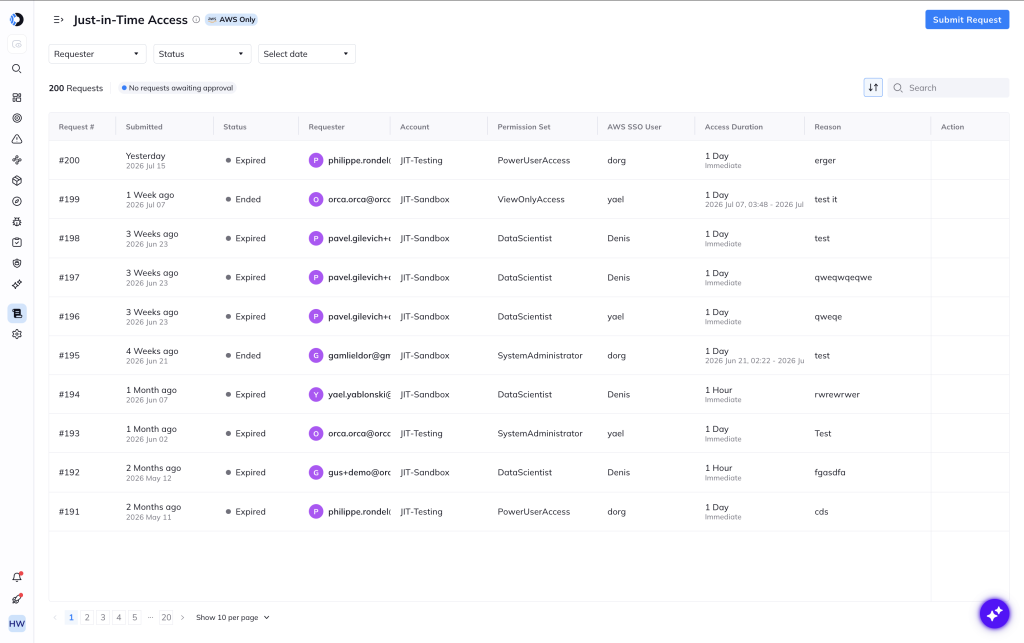Click reason rwrewrwer in request #194 row

coord(837,394)
